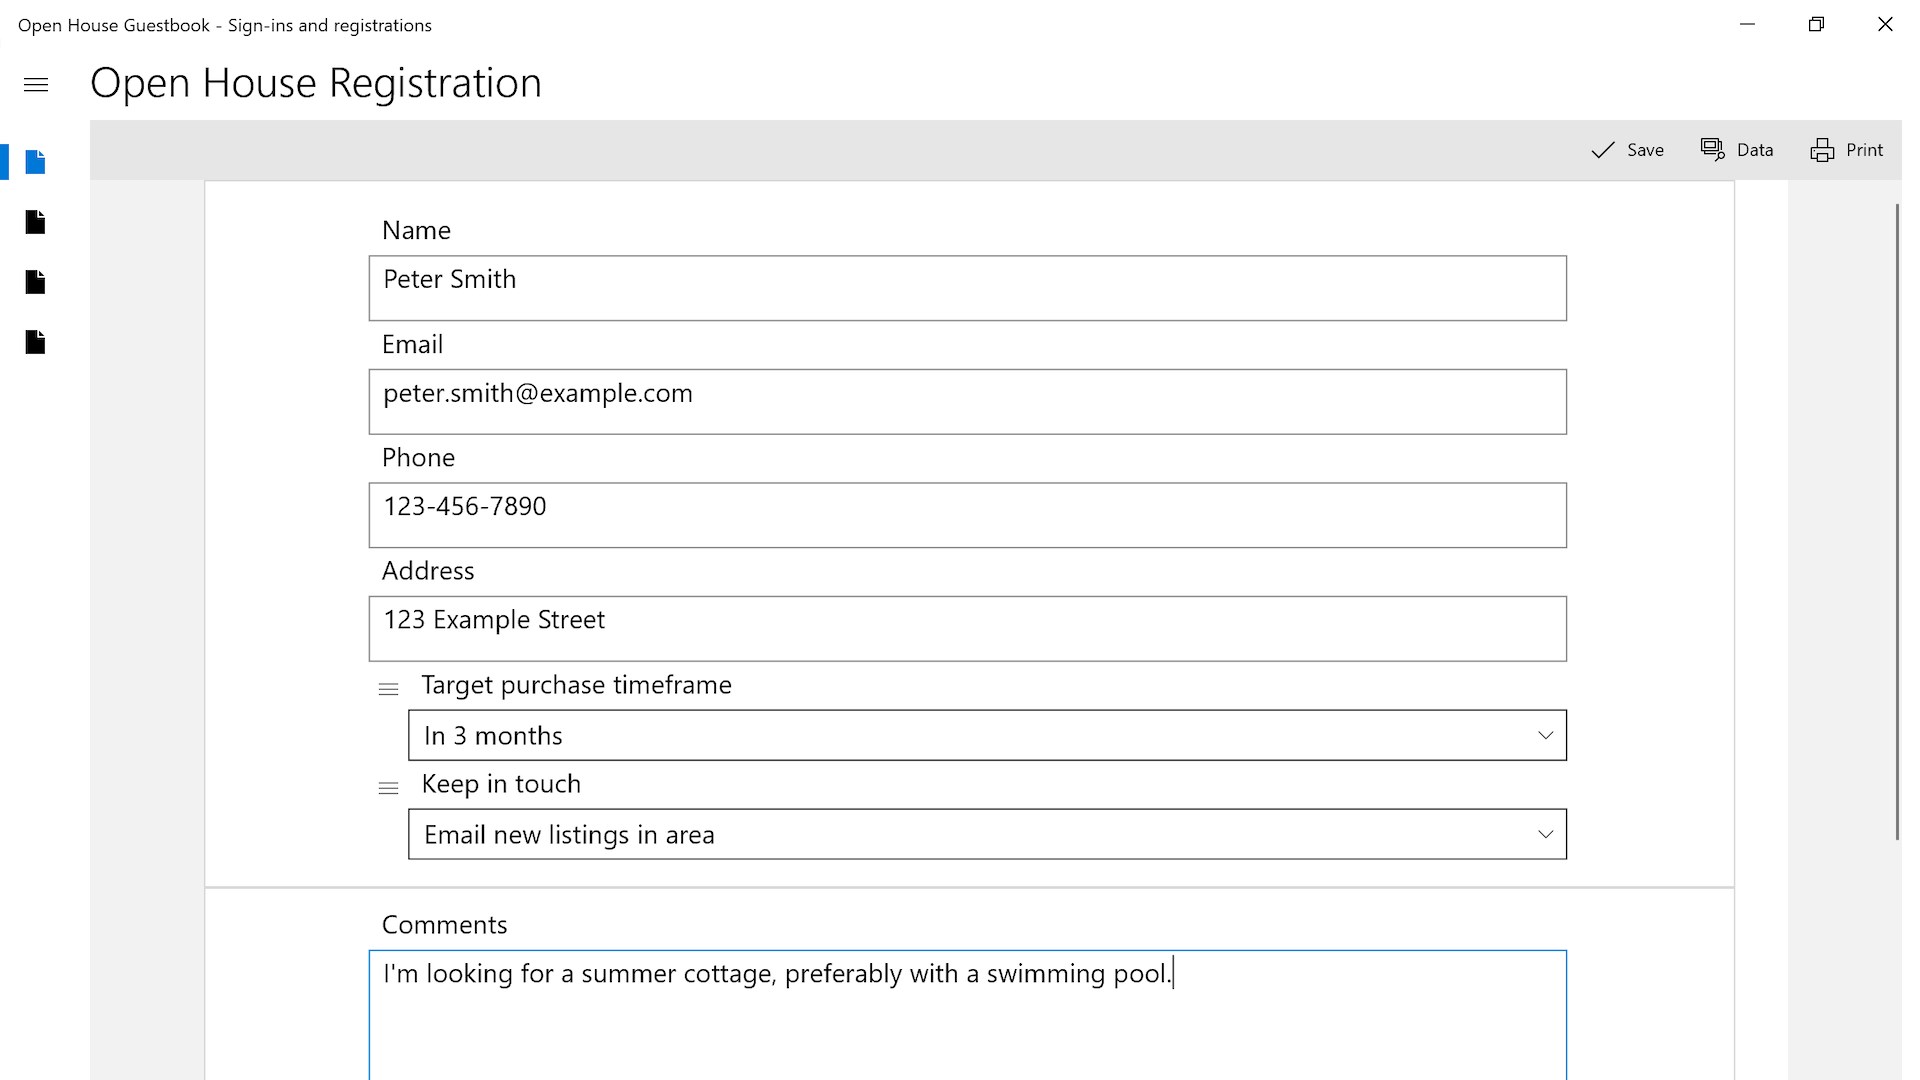Open the third page icon in sidebar
The image size is (1920, 1080).
(x=36, y=282)
